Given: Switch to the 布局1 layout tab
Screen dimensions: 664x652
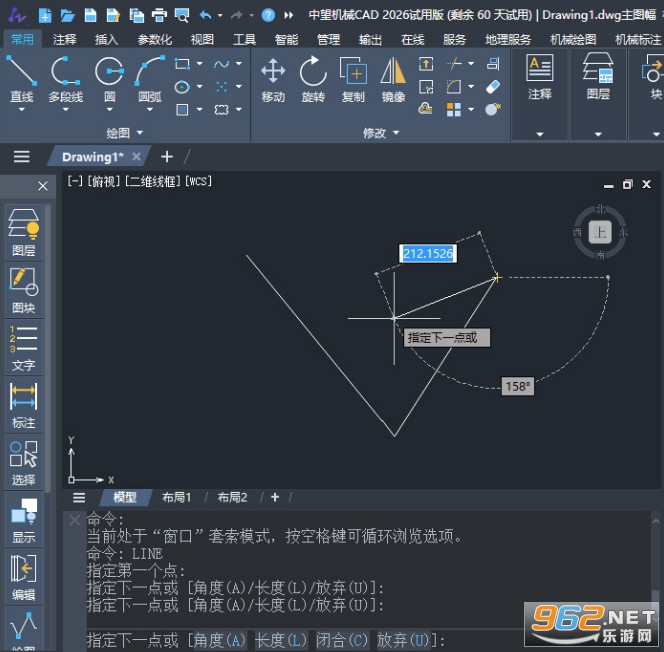Looking at the screenshot, I should [176, 497].
